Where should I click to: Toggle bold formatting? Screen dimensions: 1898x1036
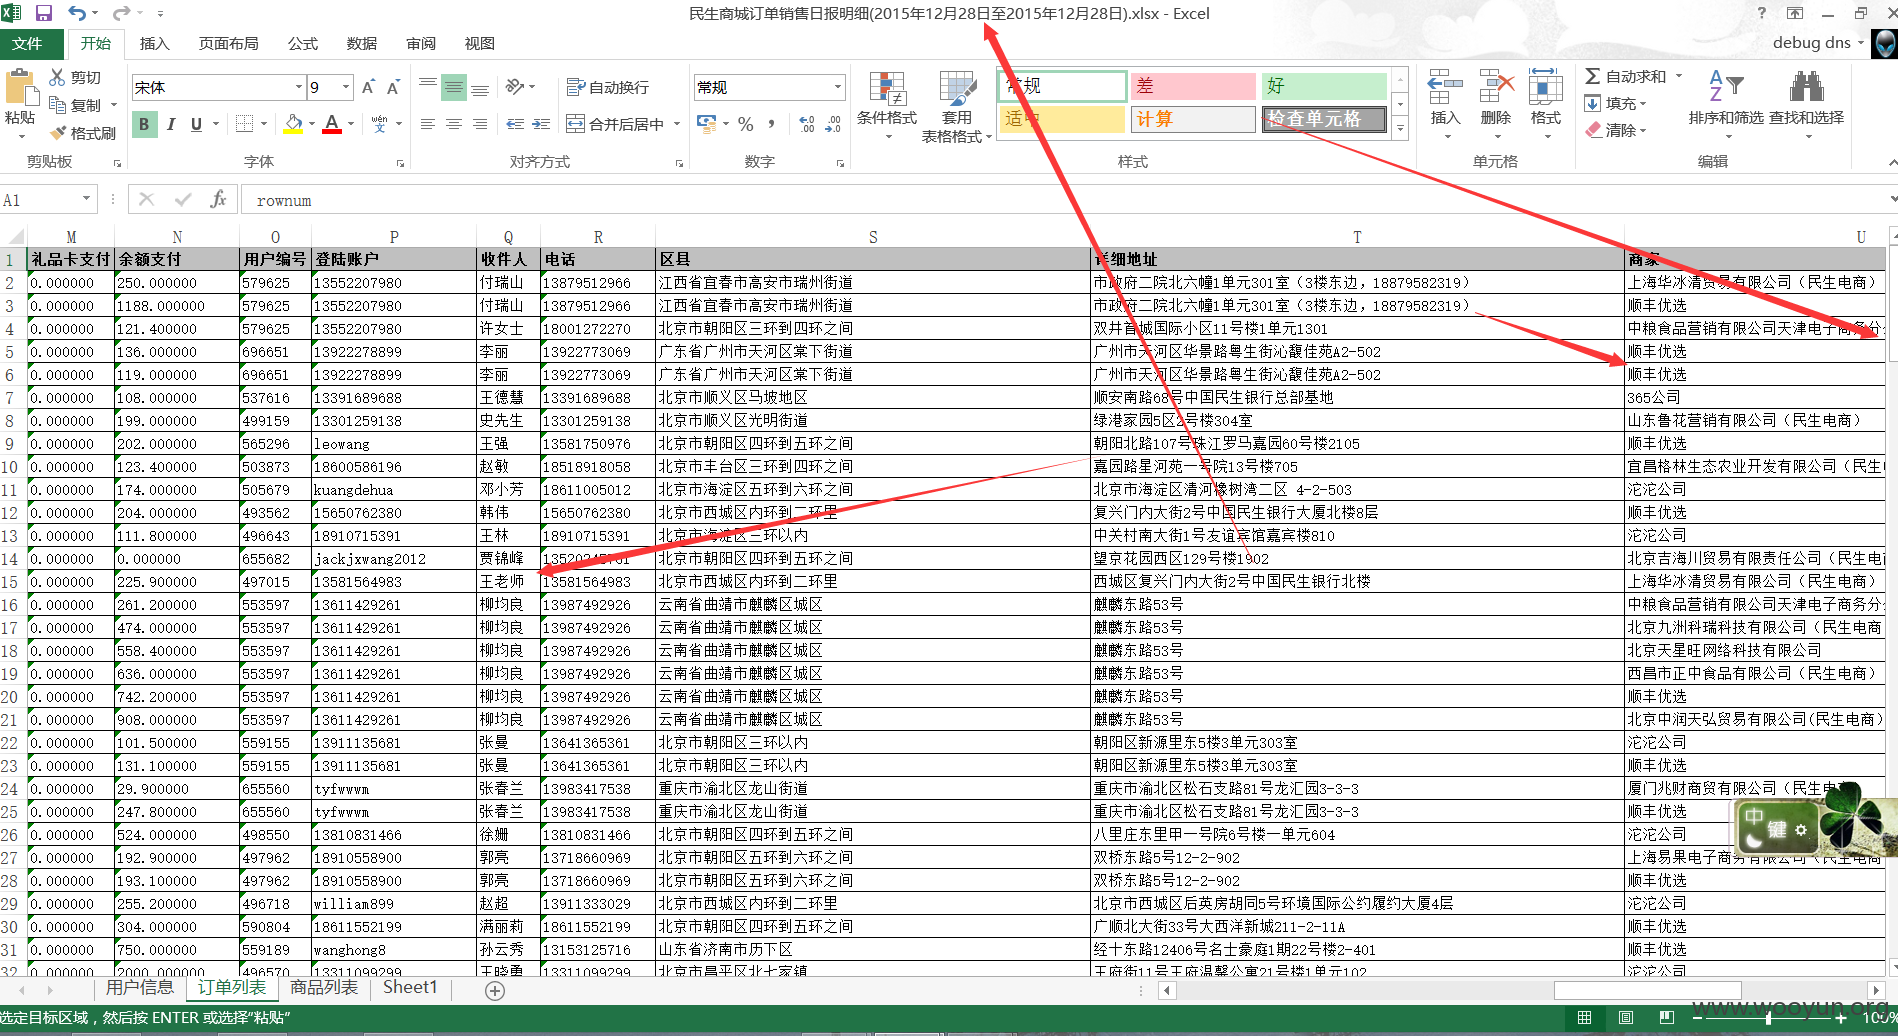(144, 124)
